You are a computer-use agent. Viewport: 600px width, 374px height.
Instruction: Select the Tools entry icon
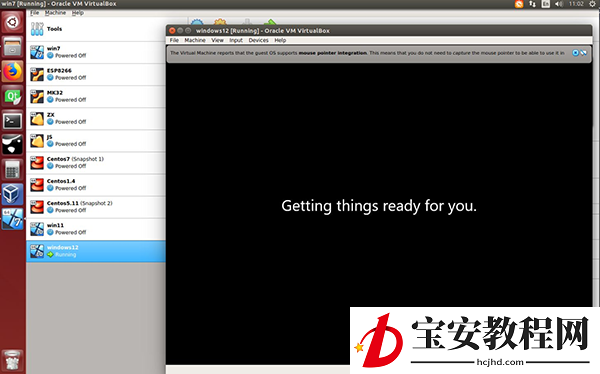[37, 29]
